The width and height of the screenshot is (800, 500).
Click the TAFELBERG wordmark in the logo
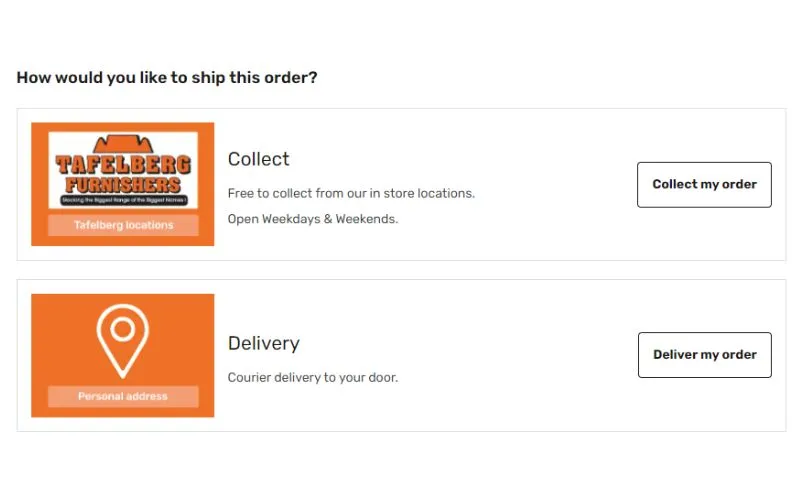click(x=123, y=165)
